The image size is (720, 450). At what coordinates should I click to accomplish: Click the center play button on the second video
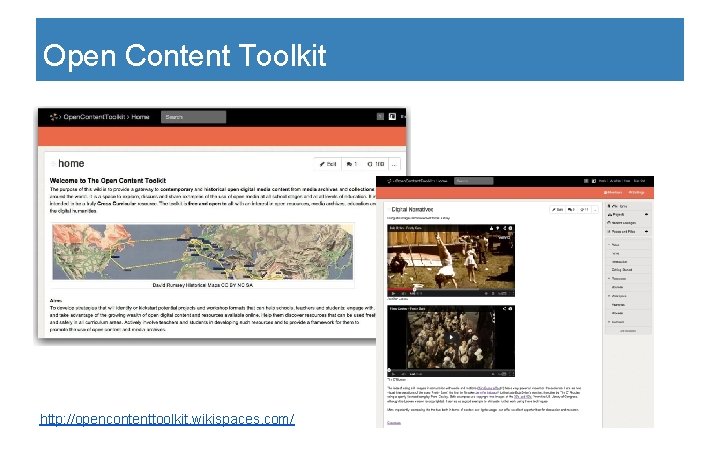pos(451,338)
